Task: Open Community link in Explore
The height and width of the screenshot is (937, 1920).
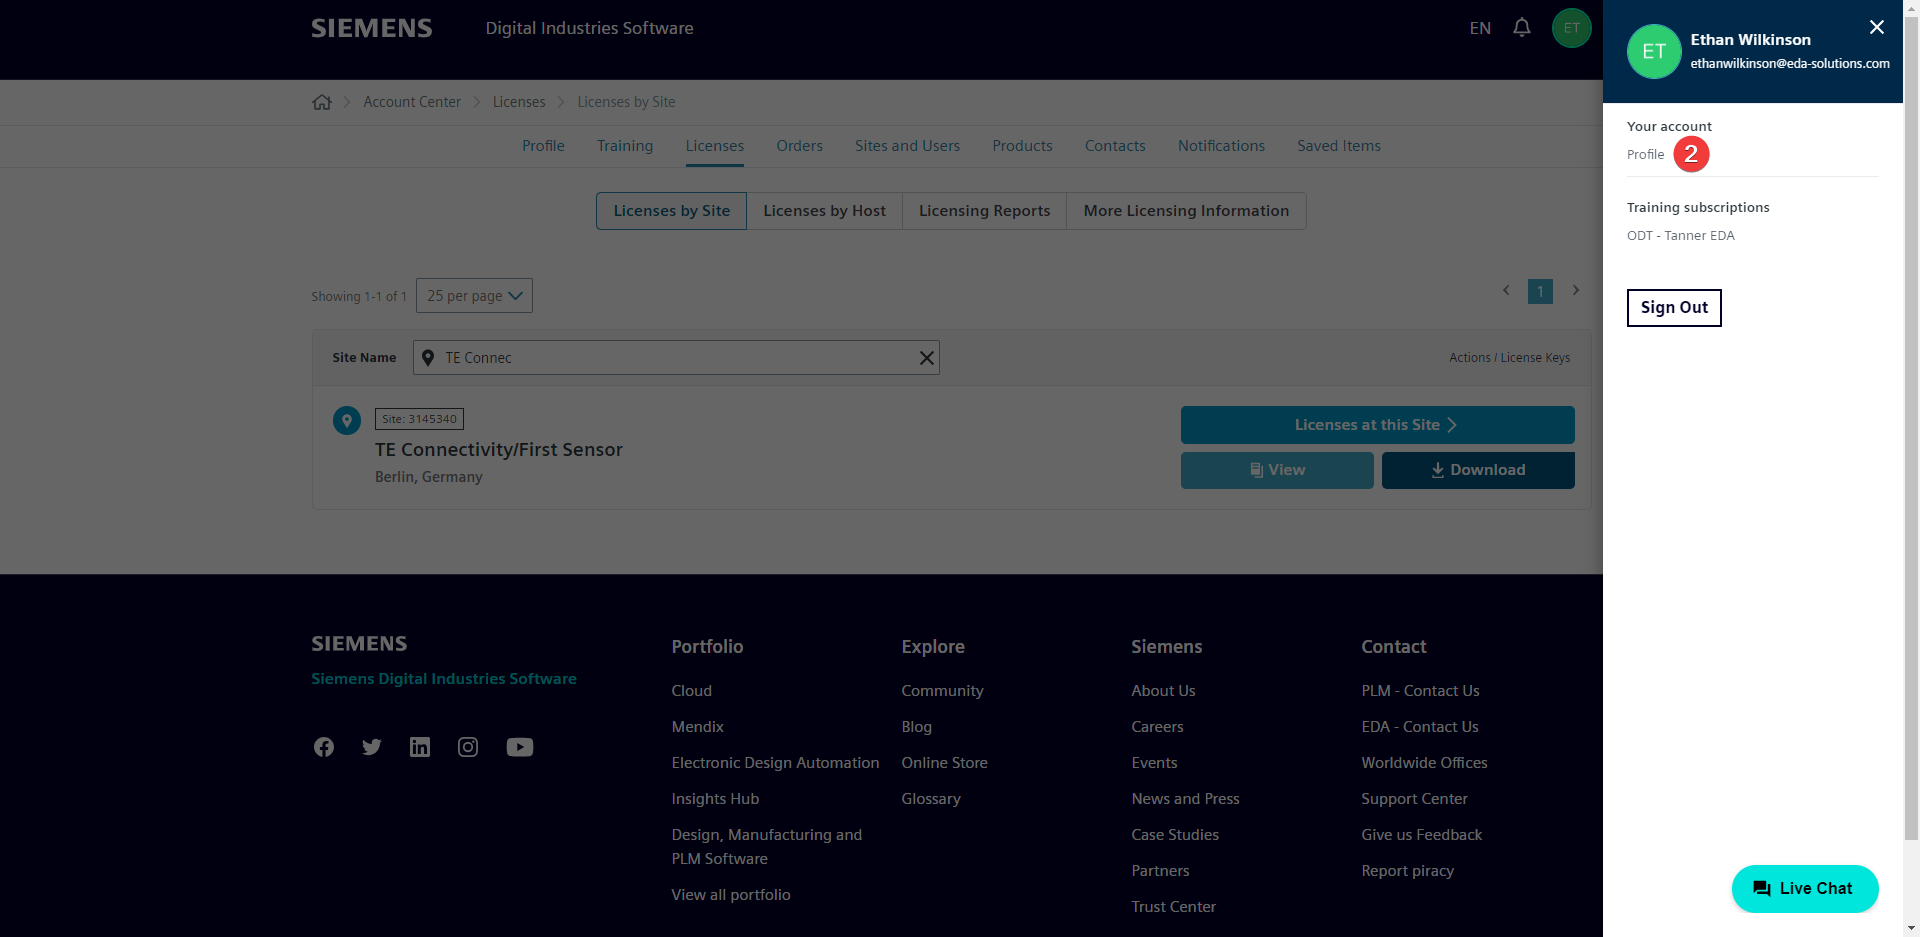Action: point(942,691)
